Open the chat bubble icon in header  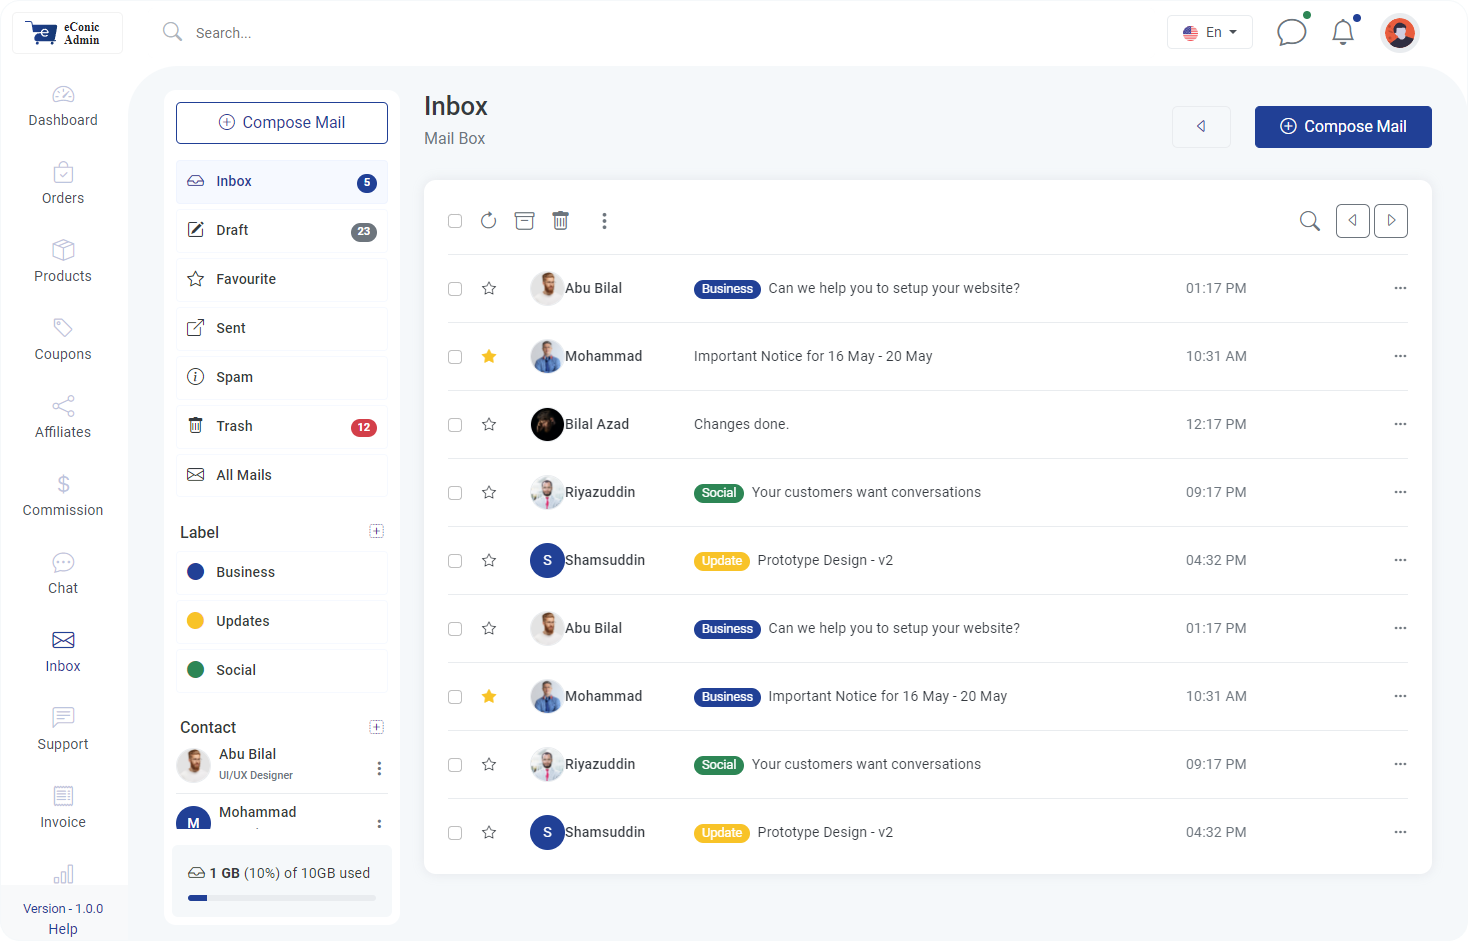pos(1291,32)
